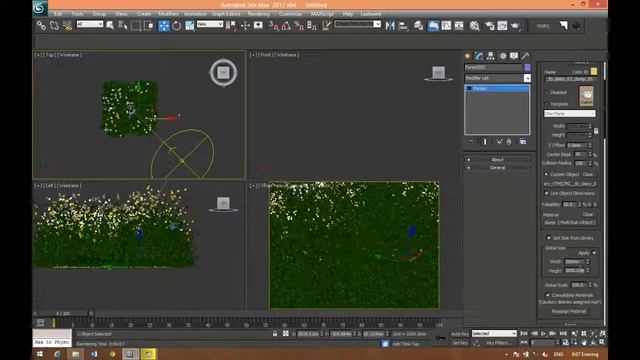Toggle Window/Crossing selection mode
Viewport: 640px width, 360px height.
point(149,25)
